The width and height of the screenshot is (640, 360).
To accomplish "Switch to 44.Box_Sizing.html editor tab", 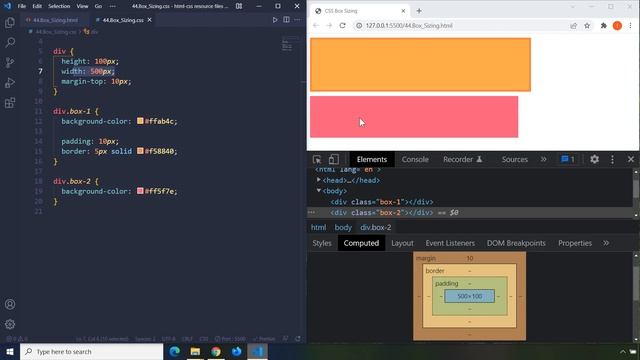I will point(55,20).
